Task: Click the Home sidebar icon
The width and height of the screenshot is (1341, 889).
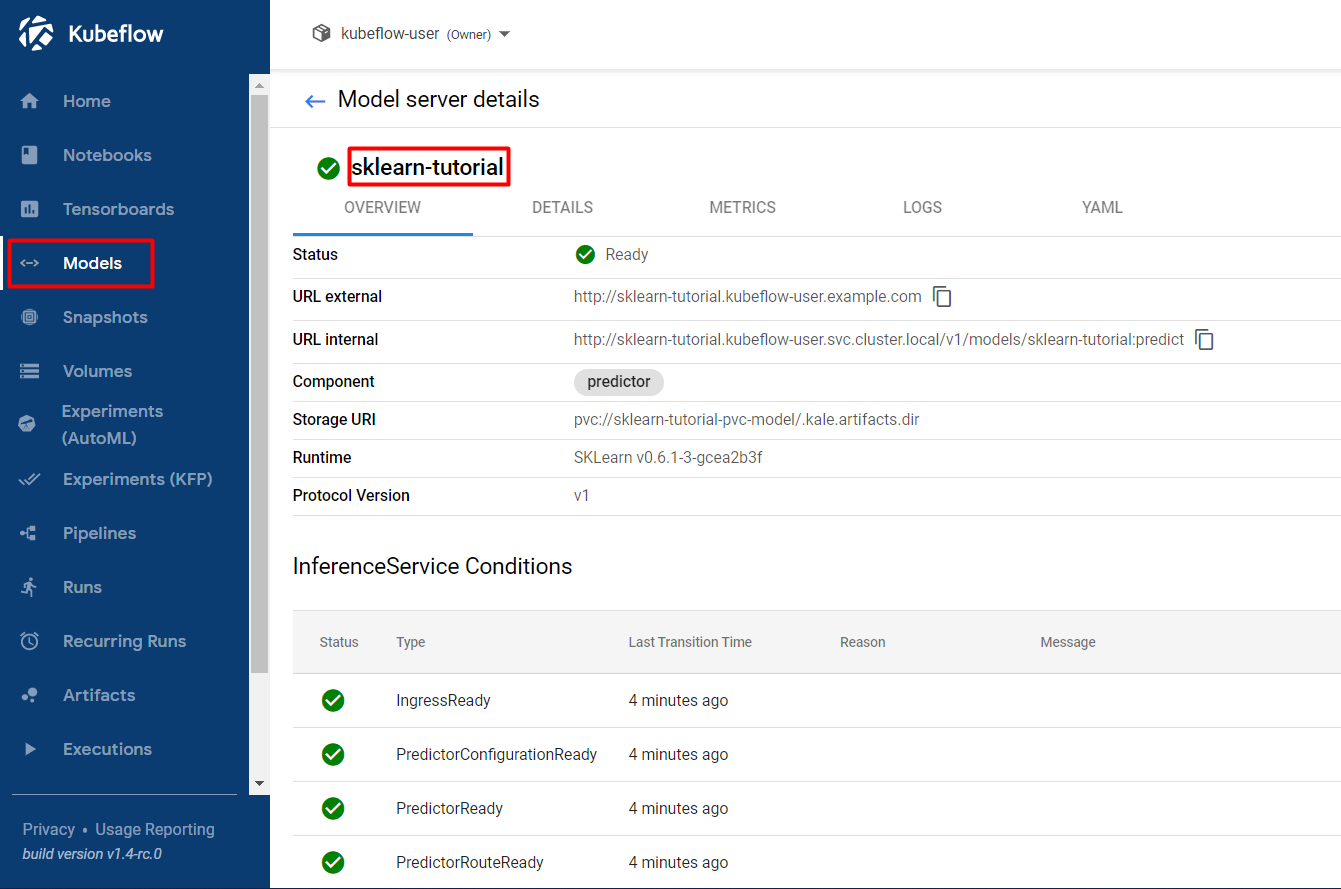Action: coord(30,101)
